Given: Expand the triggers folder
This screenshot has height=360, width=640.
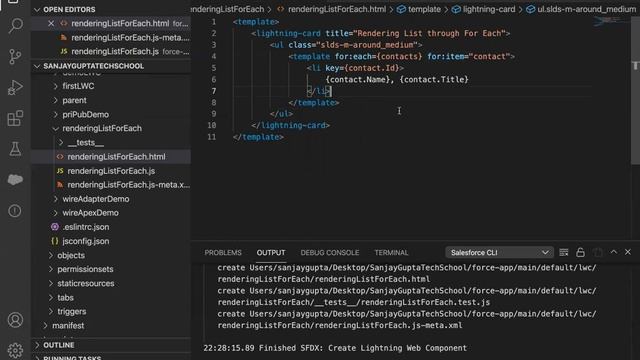Looking at the screenshot, I should [x=51, y=311].
